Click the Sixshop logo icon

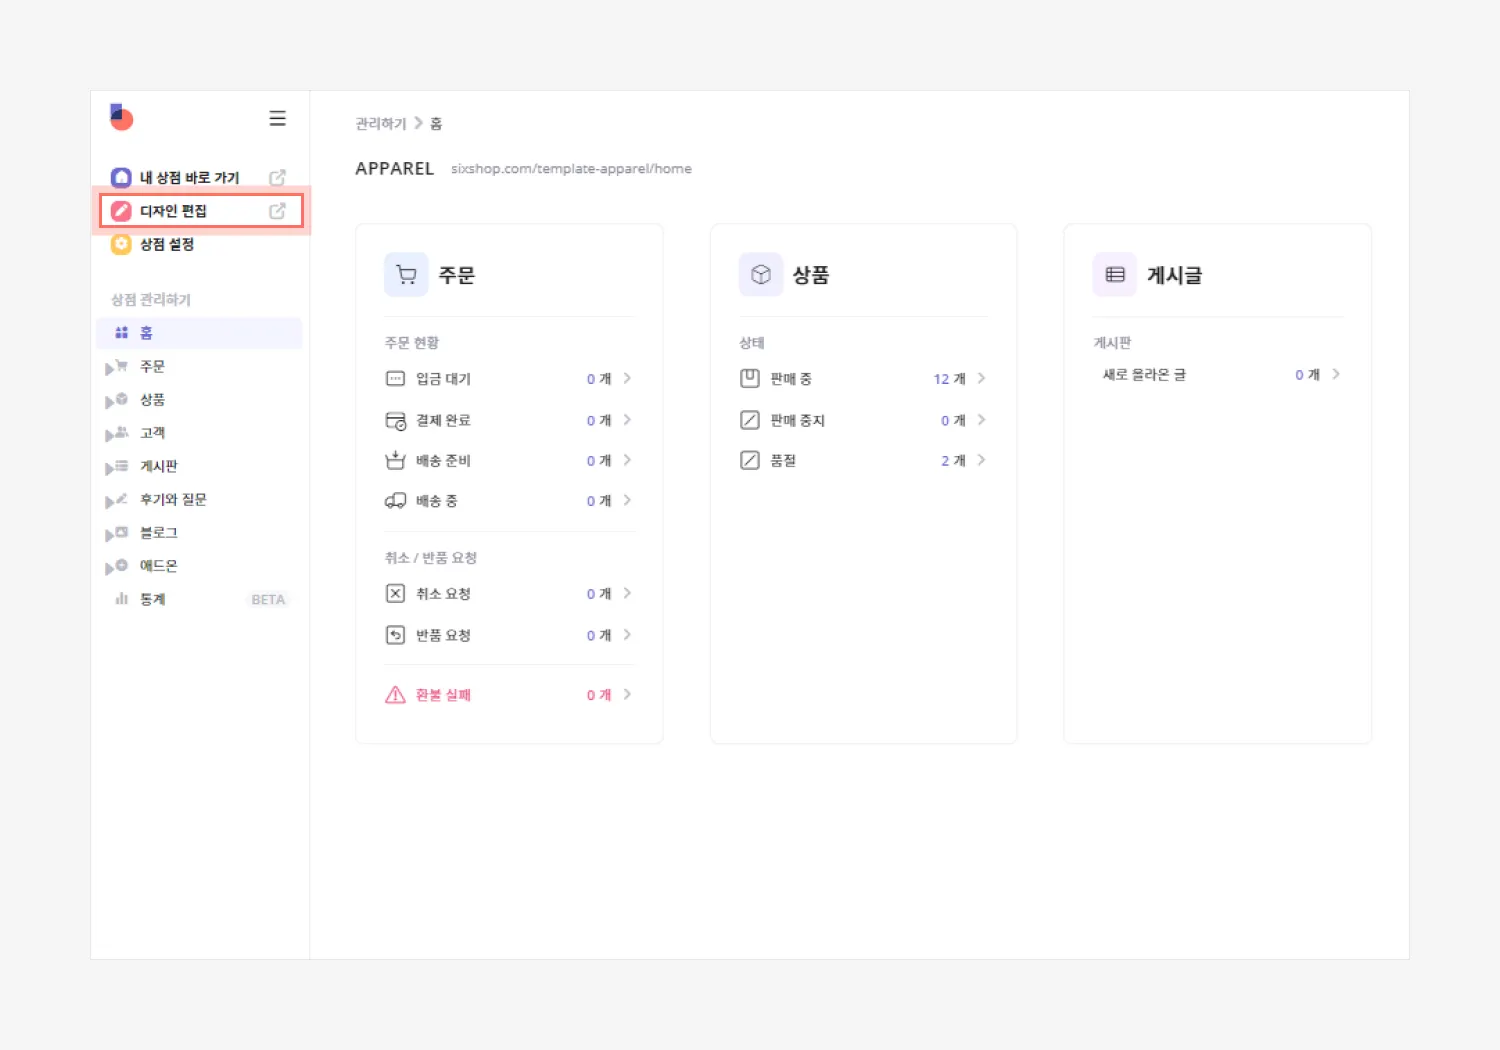[121, 117]
